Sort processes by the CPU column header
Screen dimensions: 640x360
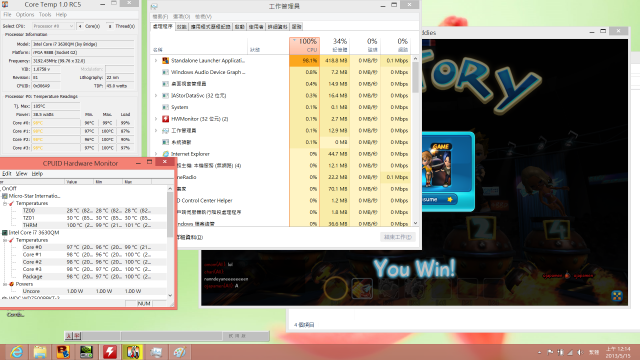click(x=304, y=45)
